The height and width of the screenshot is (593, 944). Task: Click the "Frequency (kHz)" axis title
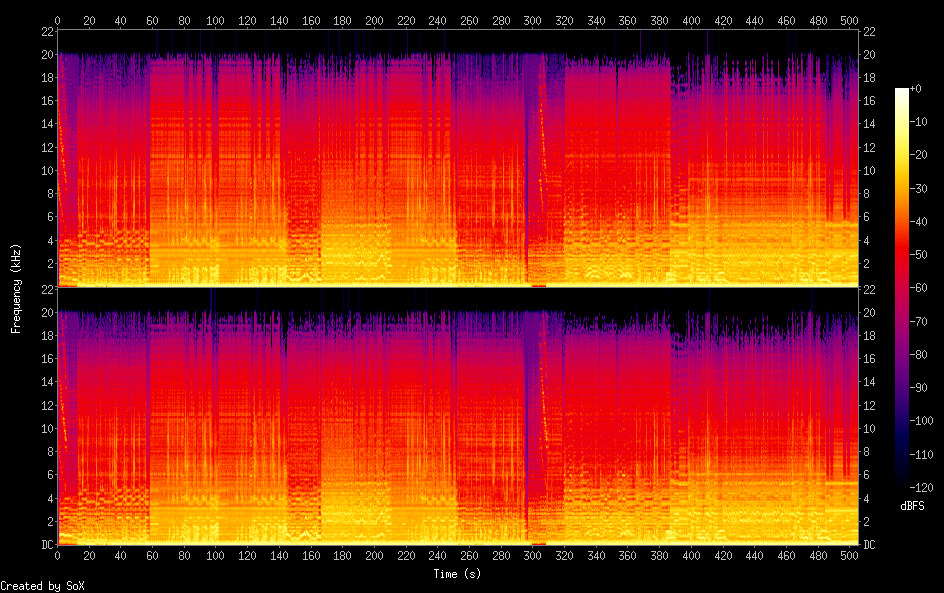tap(16, 289)
